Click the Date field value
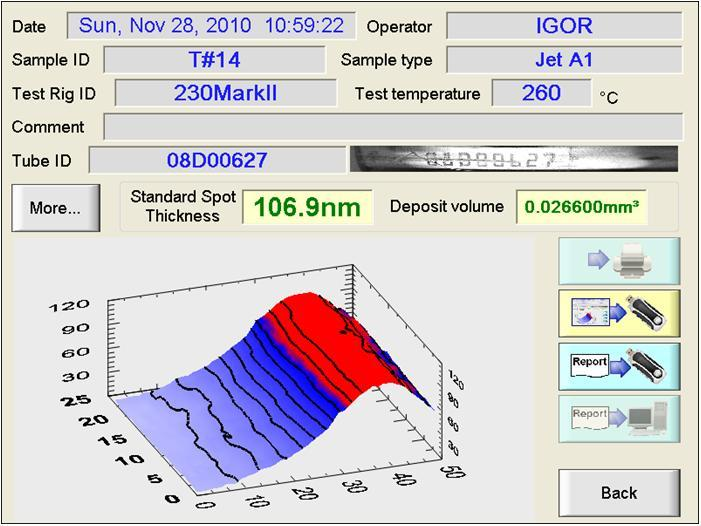Viewport: 701px width, 526px height. 210,26
